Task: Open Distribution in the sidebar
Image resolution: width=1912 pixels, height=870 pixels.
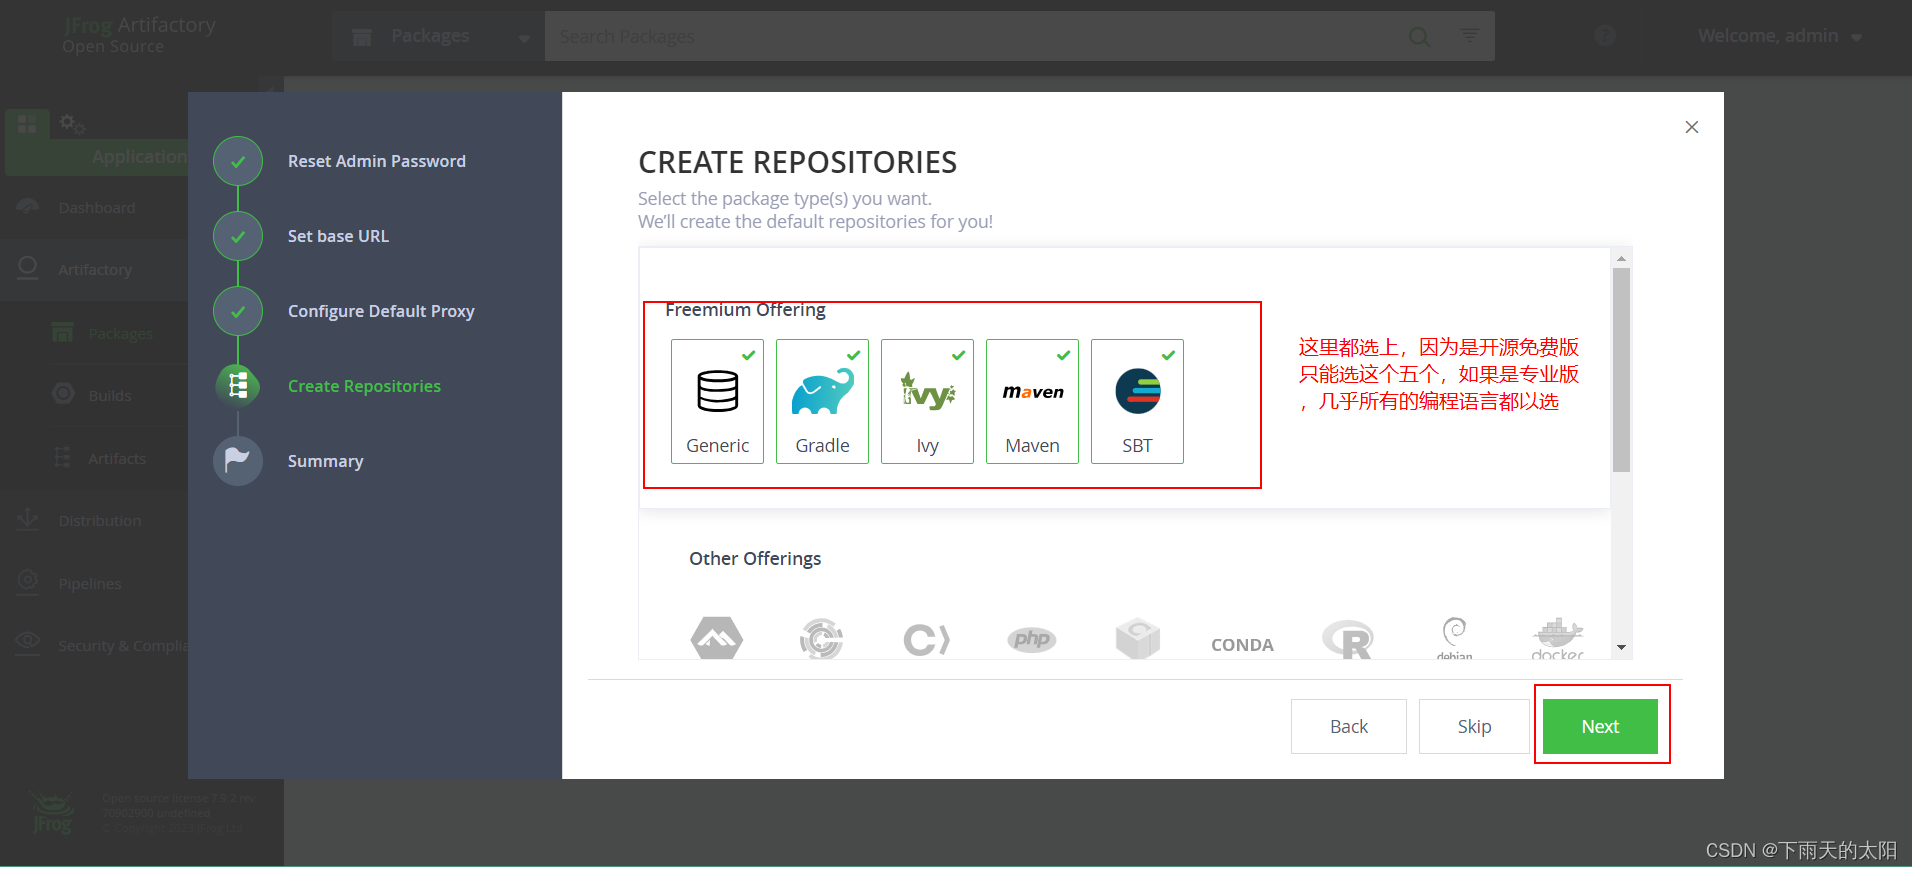Action: [x=99, y=520]
